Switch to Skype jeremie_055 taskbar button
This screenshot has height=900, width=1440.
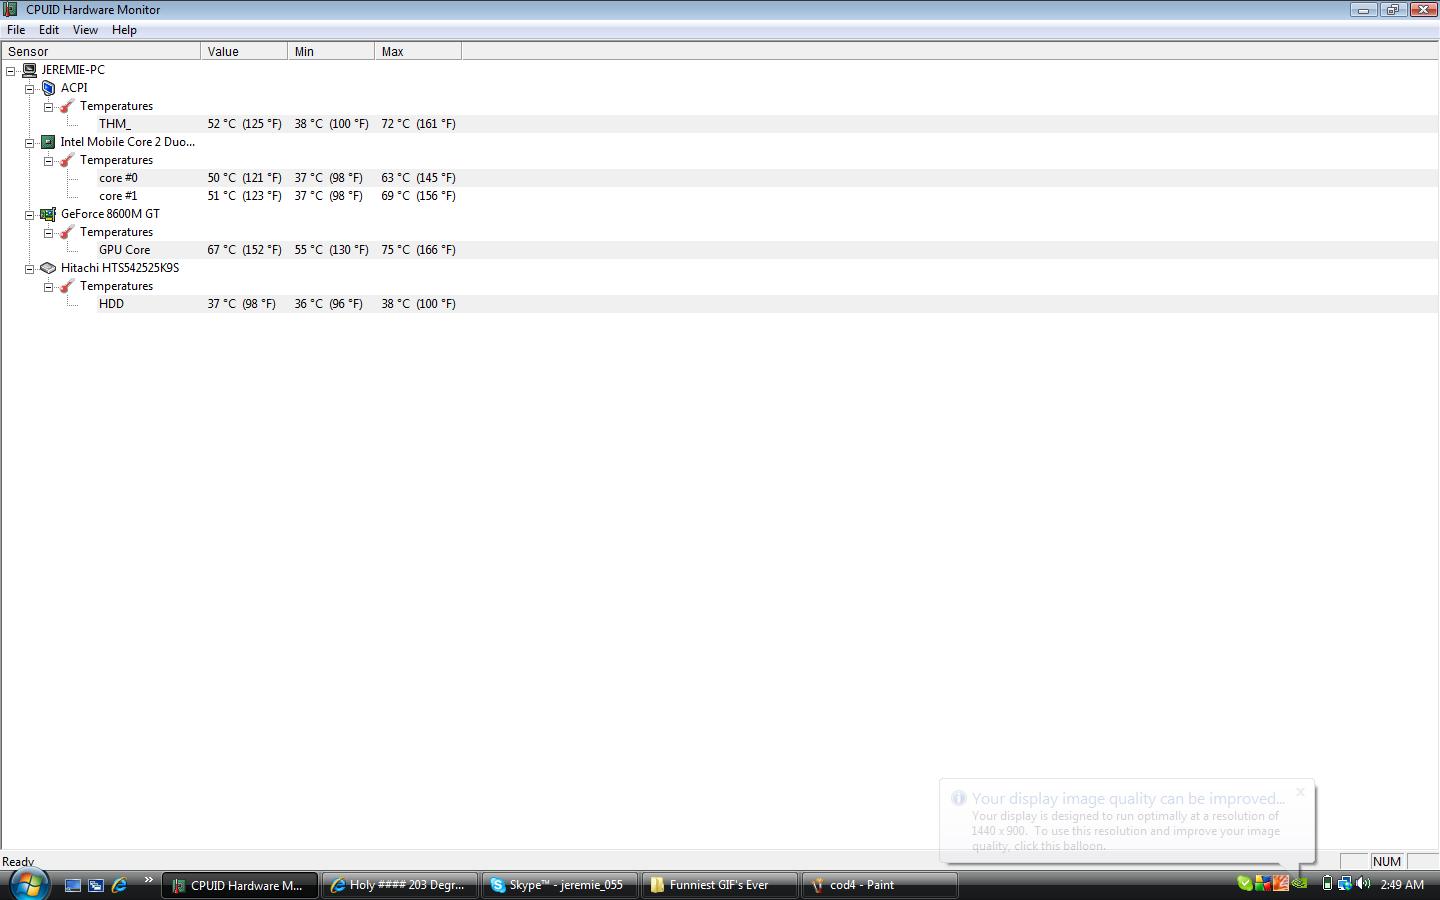click(560, 885)
